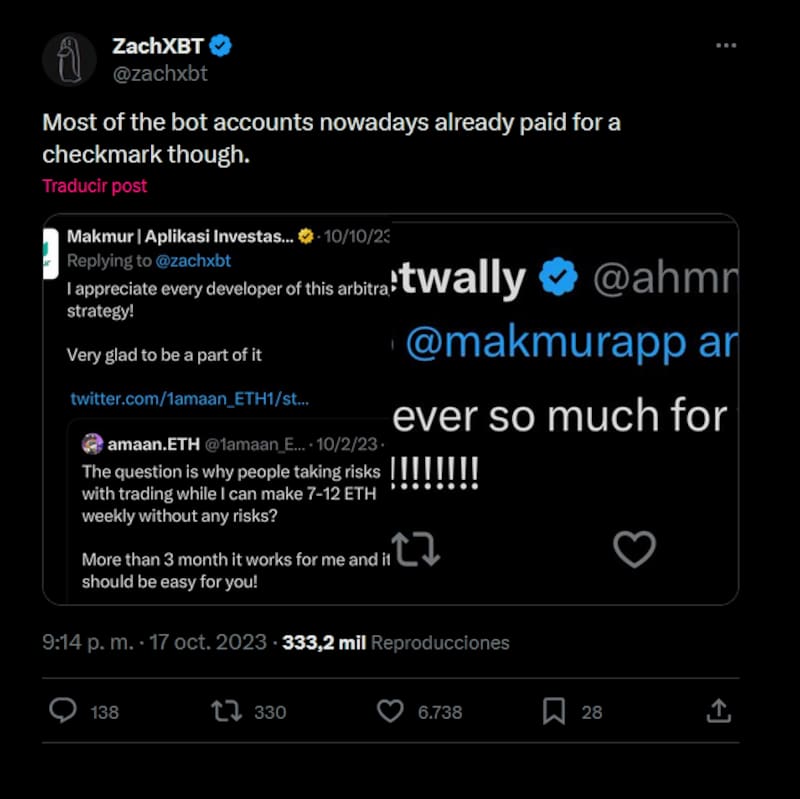Click the amaan.ETH avatar in quoted post
800x799 pixels.
click(93, 444)
